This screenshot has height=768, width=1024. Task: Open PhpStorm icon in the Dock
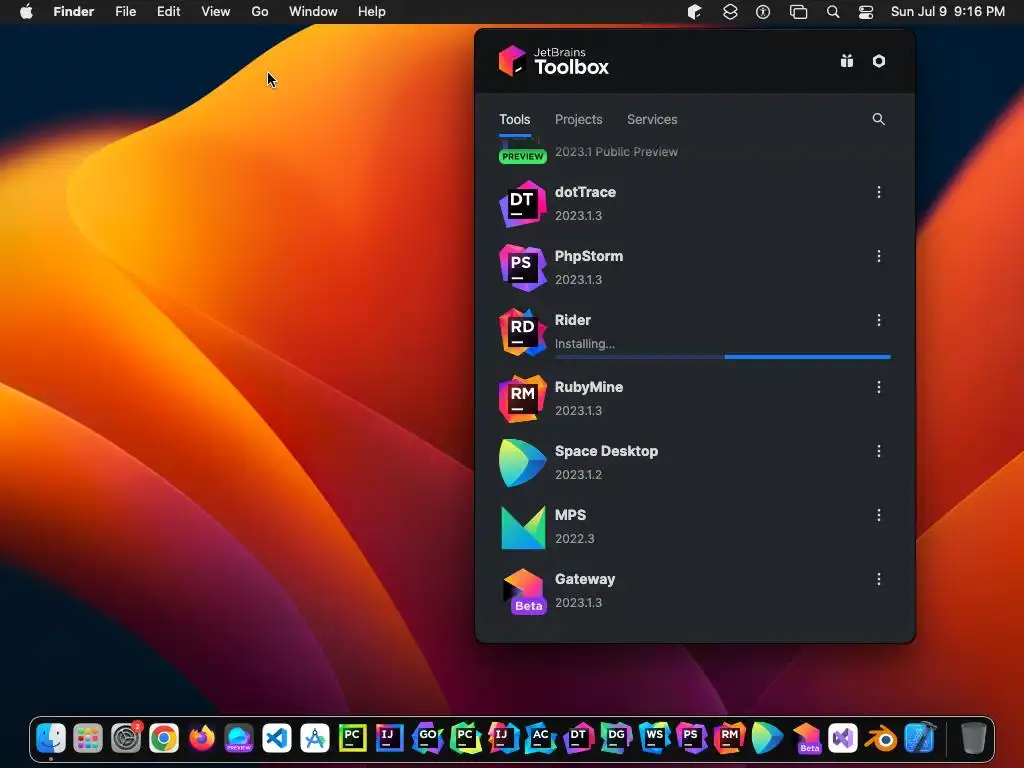[x=691, y=738]
